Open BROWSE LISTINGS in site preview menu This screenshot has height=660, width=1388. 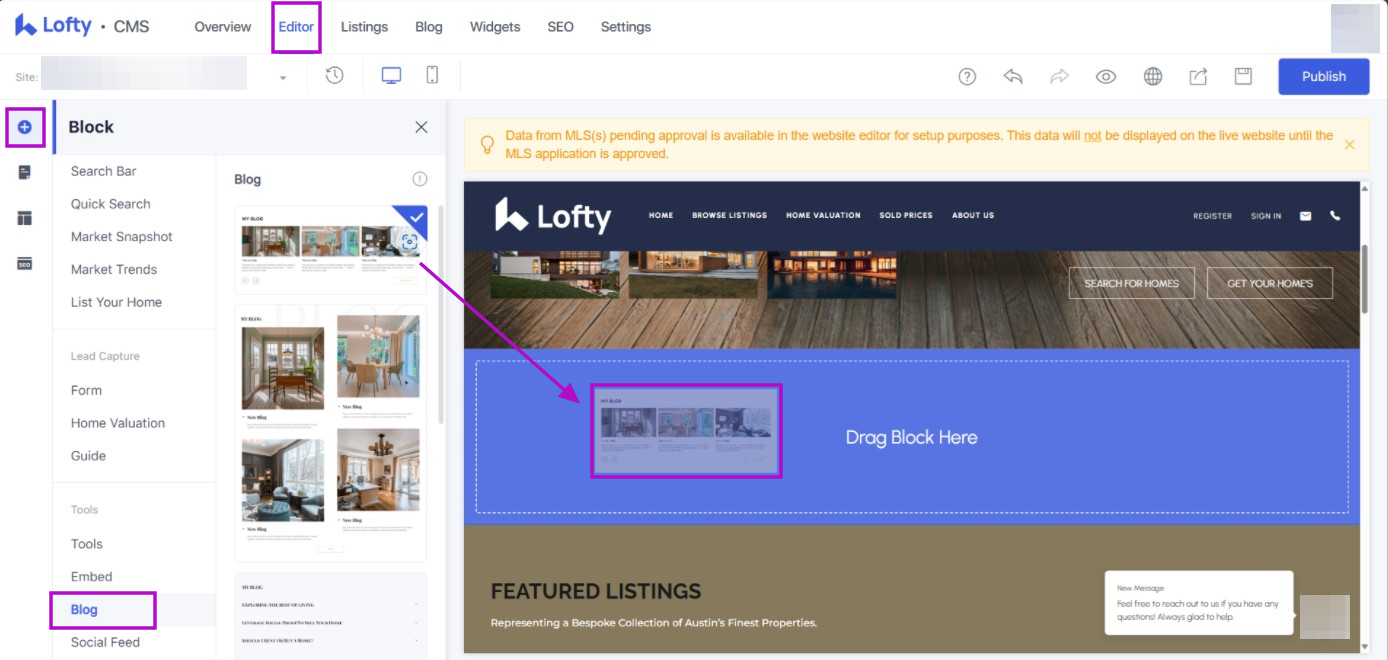729,215
